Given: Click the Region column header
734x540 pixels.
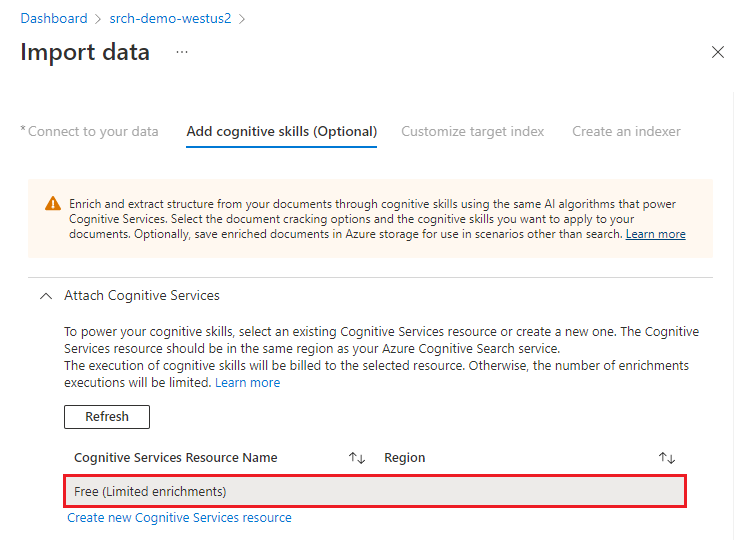Looking at the screenshot, I should [x=405, y=458].
